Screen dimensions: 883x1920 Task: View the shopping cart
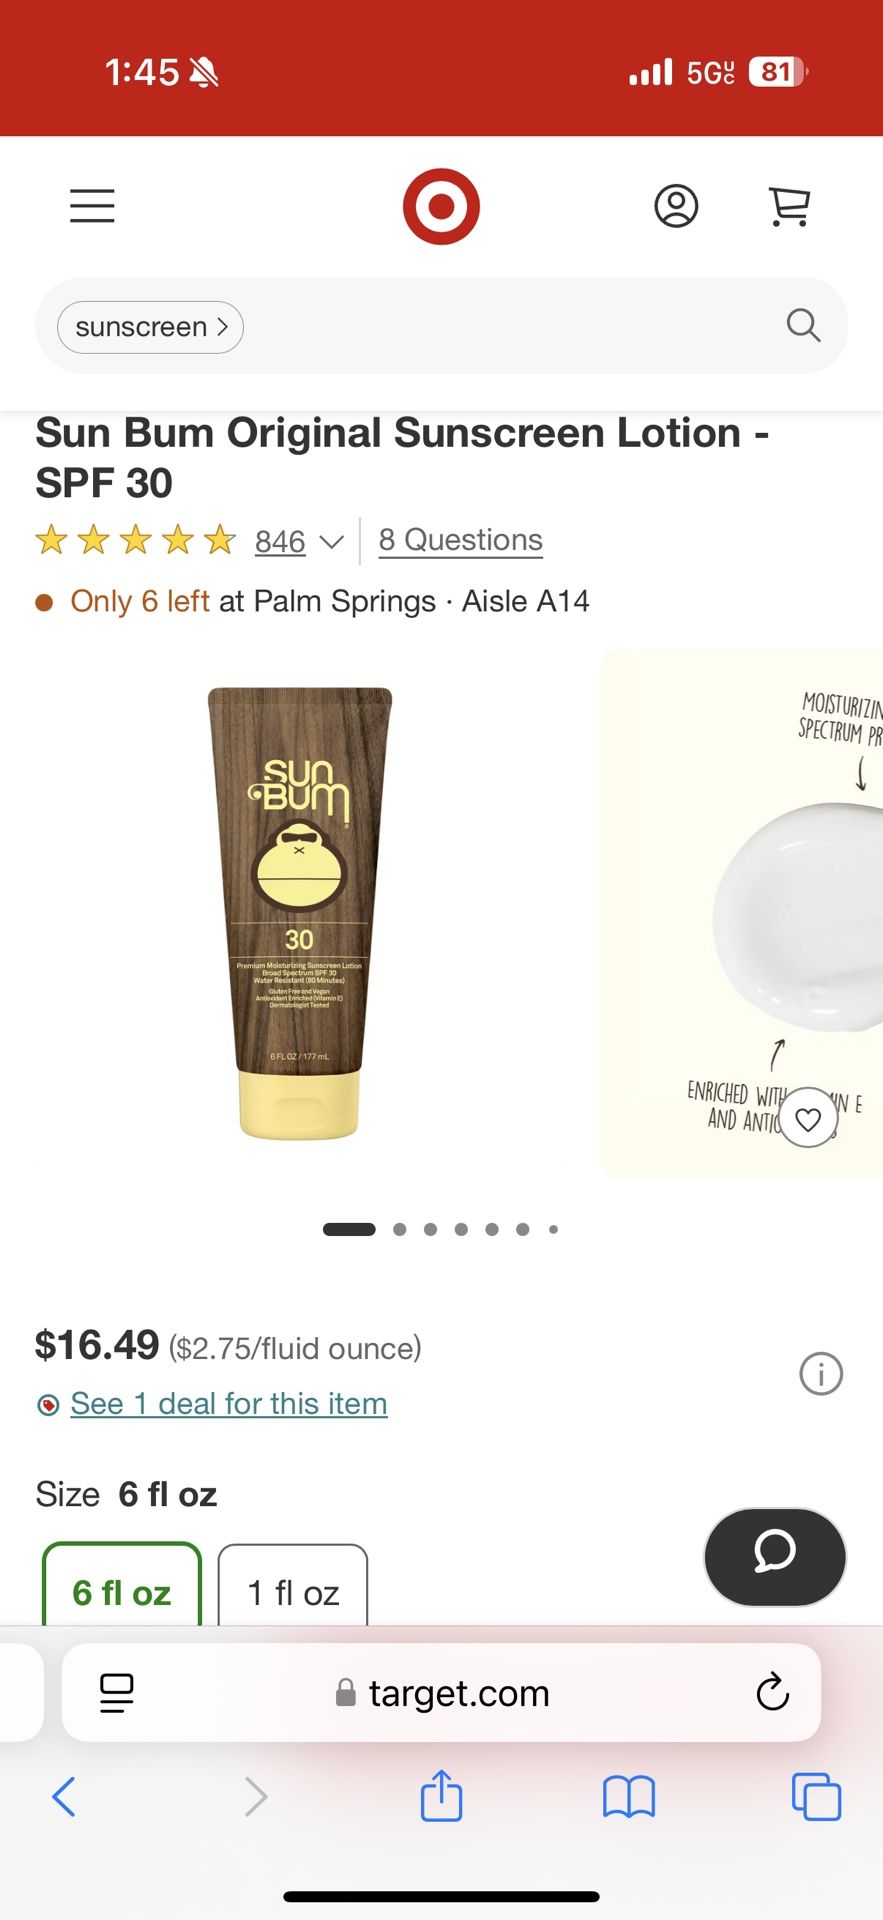[789, 206]
